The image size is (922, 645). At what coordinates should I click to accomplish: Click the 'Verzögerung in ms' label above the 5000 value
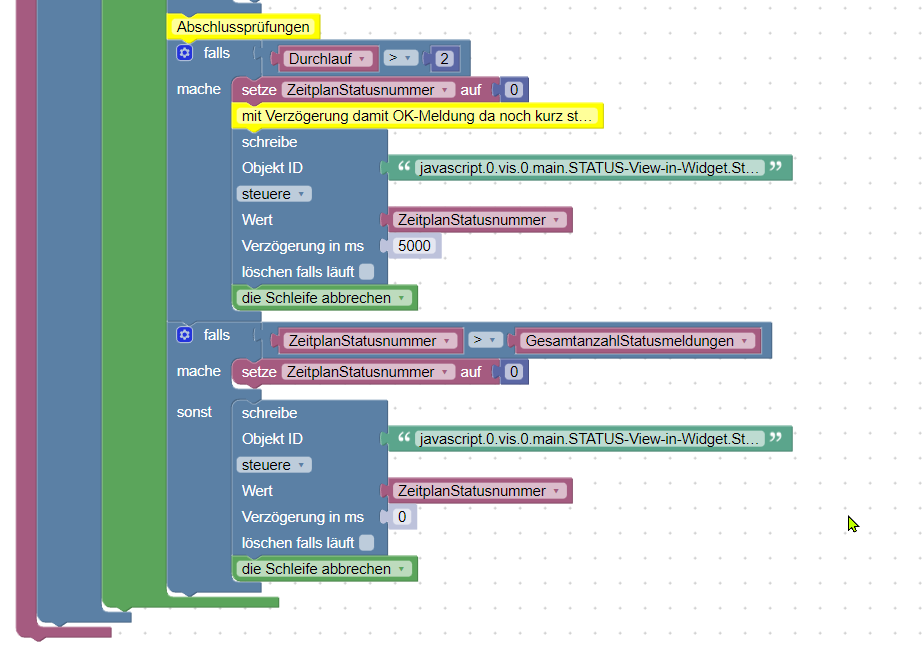click(303, 246)
